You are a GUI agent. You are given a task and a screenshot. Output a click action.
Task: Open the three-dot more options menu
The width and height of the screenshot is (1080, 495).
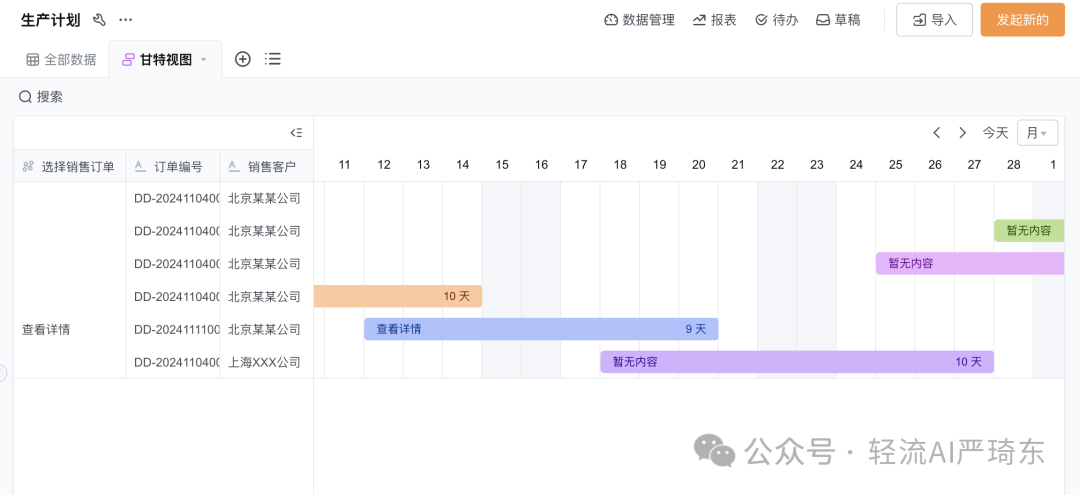click(125, 20)
